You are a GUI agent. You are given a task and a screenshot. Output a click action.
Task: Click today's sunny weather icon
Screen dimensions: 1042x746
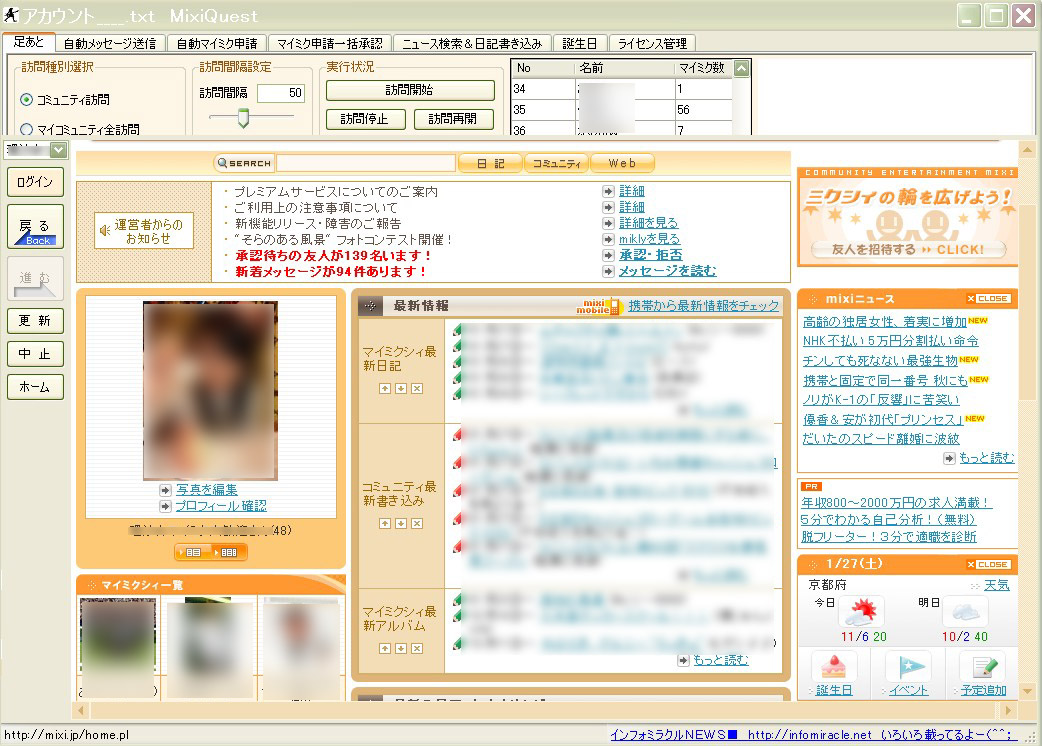point(861,612)
